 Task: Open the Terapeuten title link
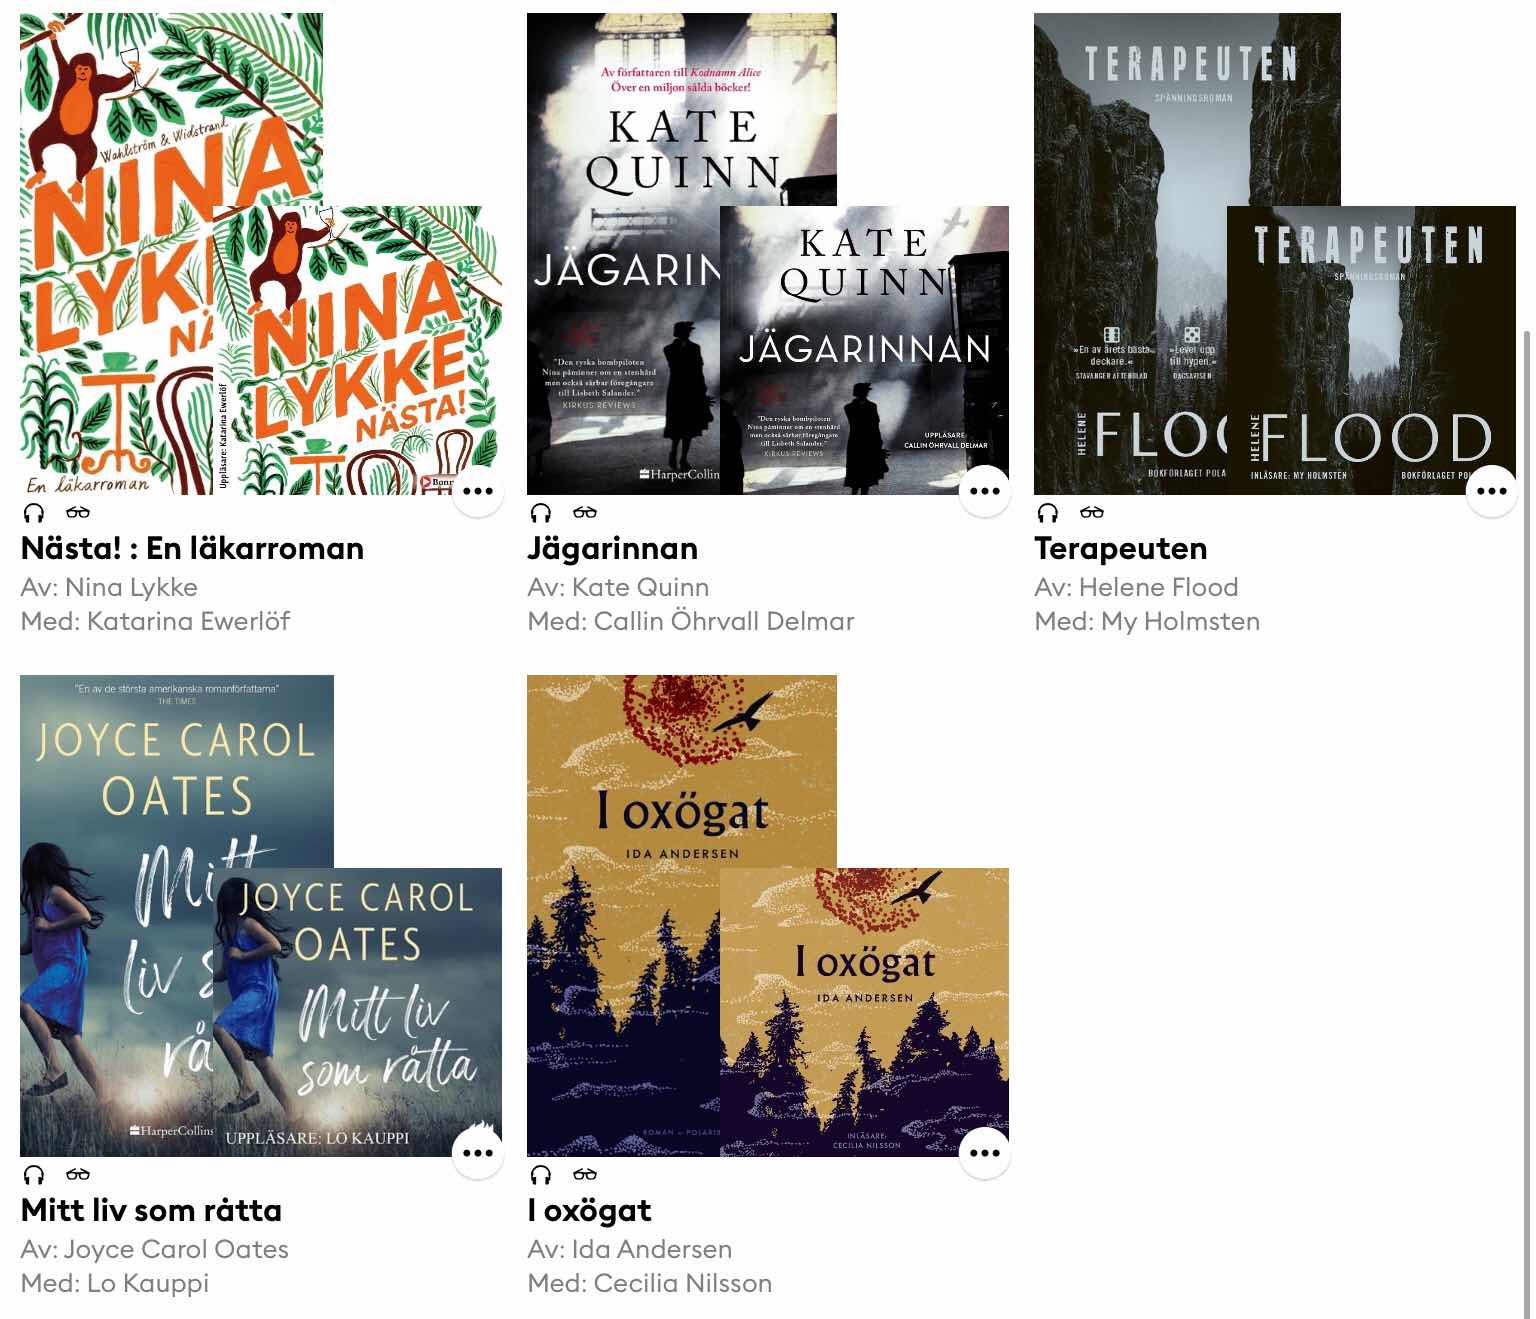click(1121, 549)
